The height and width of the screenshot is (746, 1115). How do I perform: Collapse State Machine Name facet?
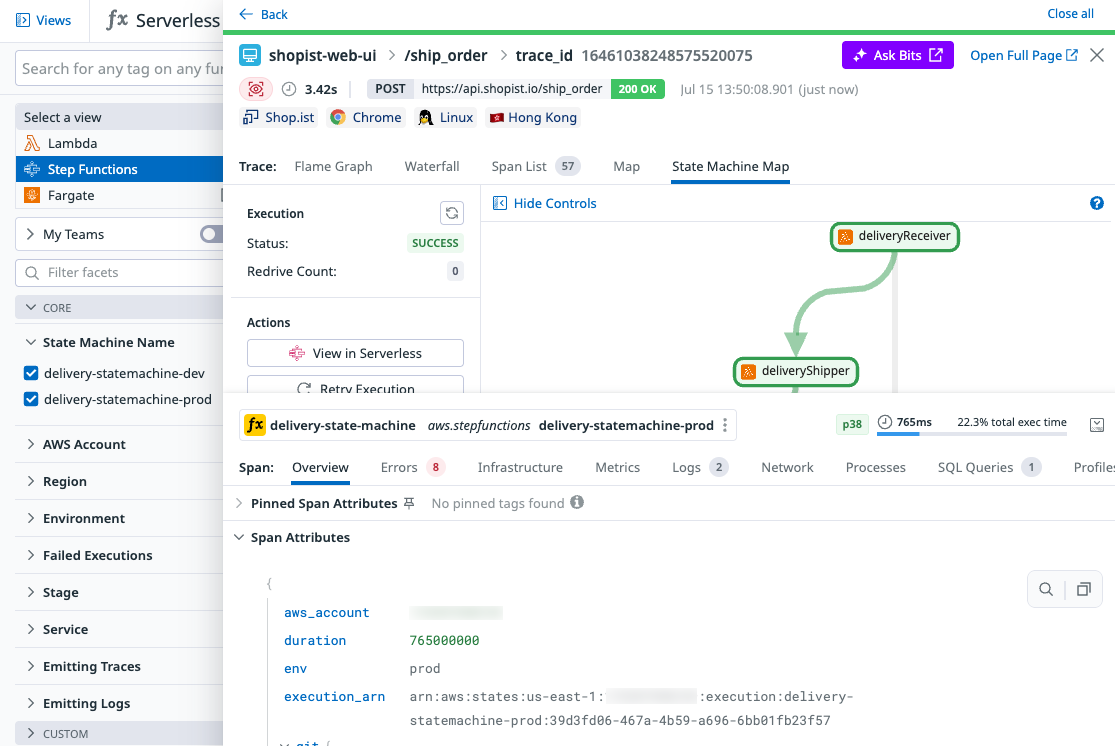click(x=31, y=342)
